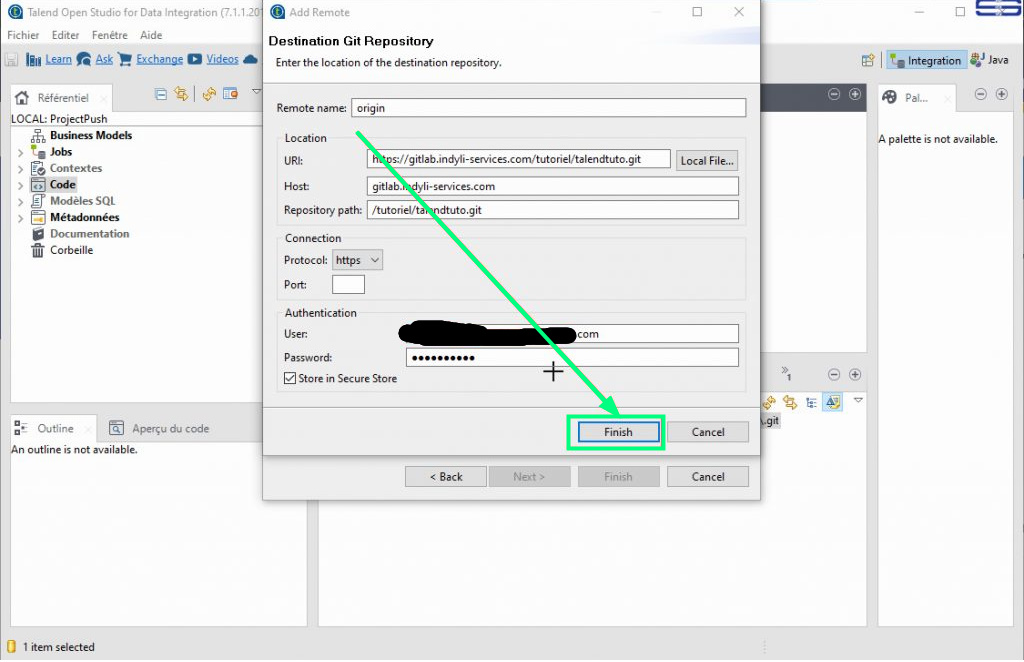The image size is (1024, 662).
Task: Click the Password input field
Action: pos(572,357)
